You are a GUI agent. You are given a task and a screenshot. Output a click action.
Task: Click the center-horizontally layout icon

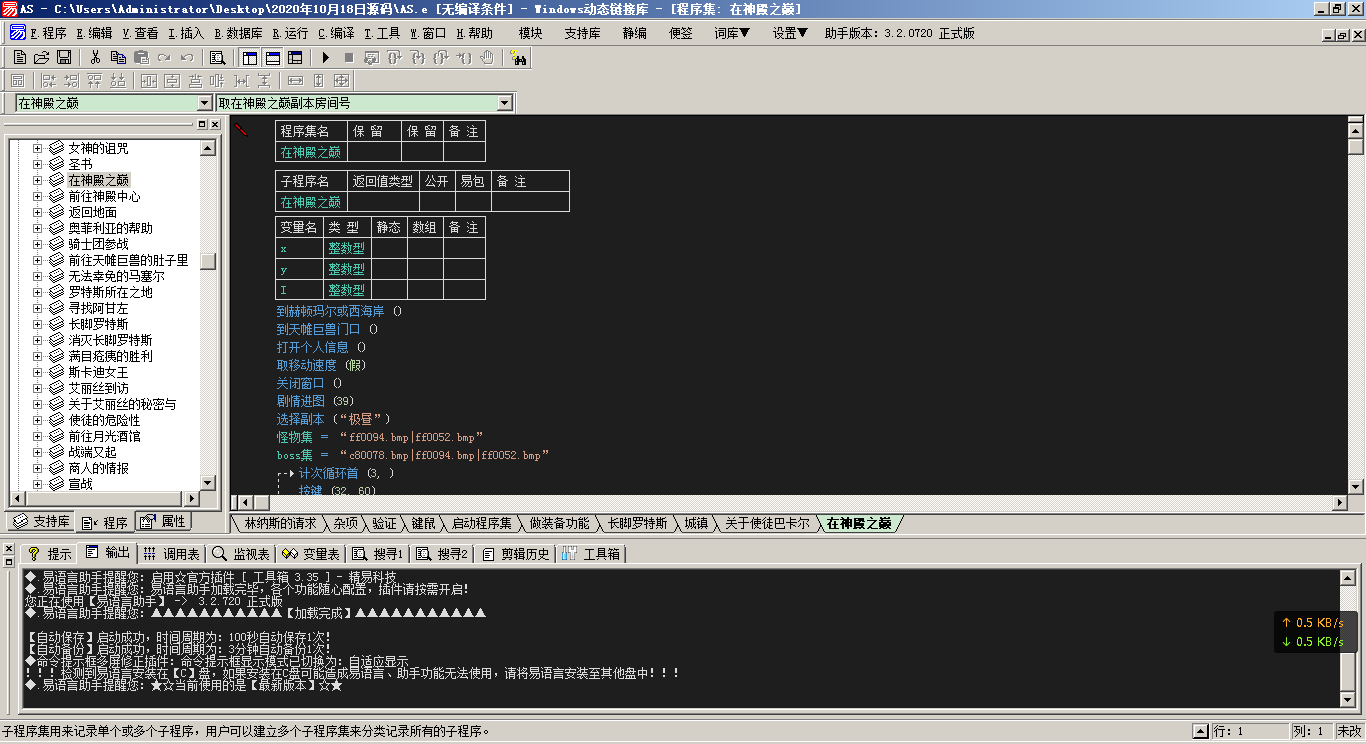tap(148, 81)
